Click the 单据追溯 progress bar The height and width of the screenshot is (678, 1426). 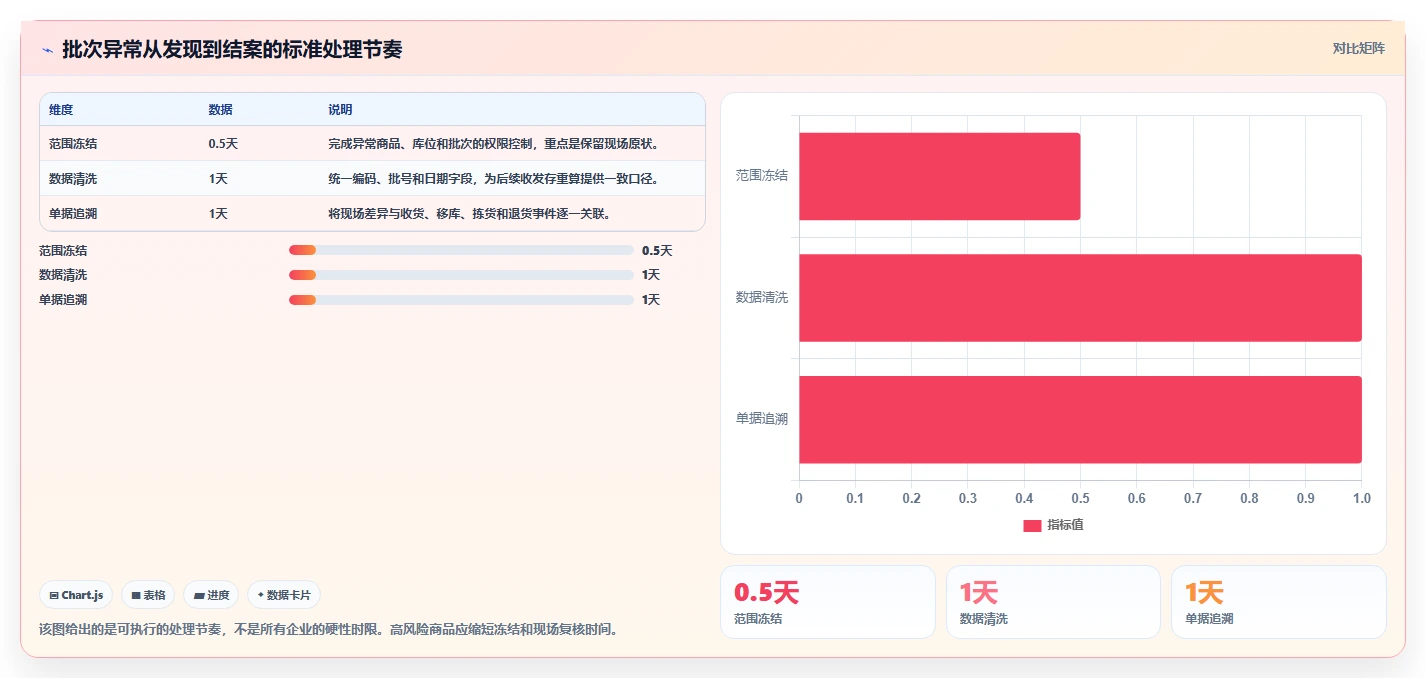[461, 299]
